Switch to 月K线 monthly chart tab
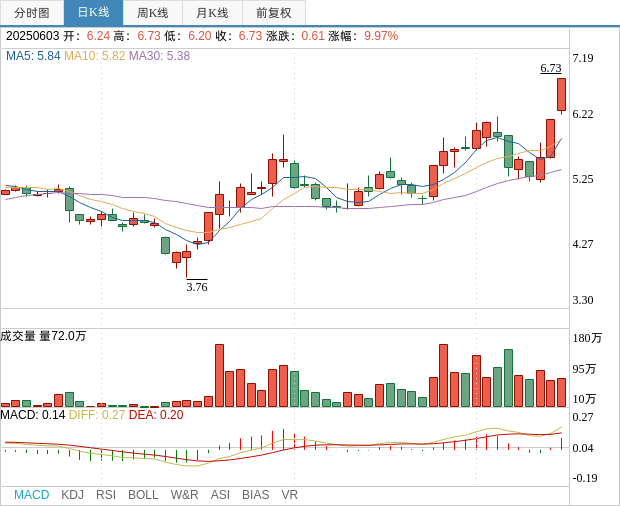The width and height of the screenshot is (620, 506). point(212,13)
